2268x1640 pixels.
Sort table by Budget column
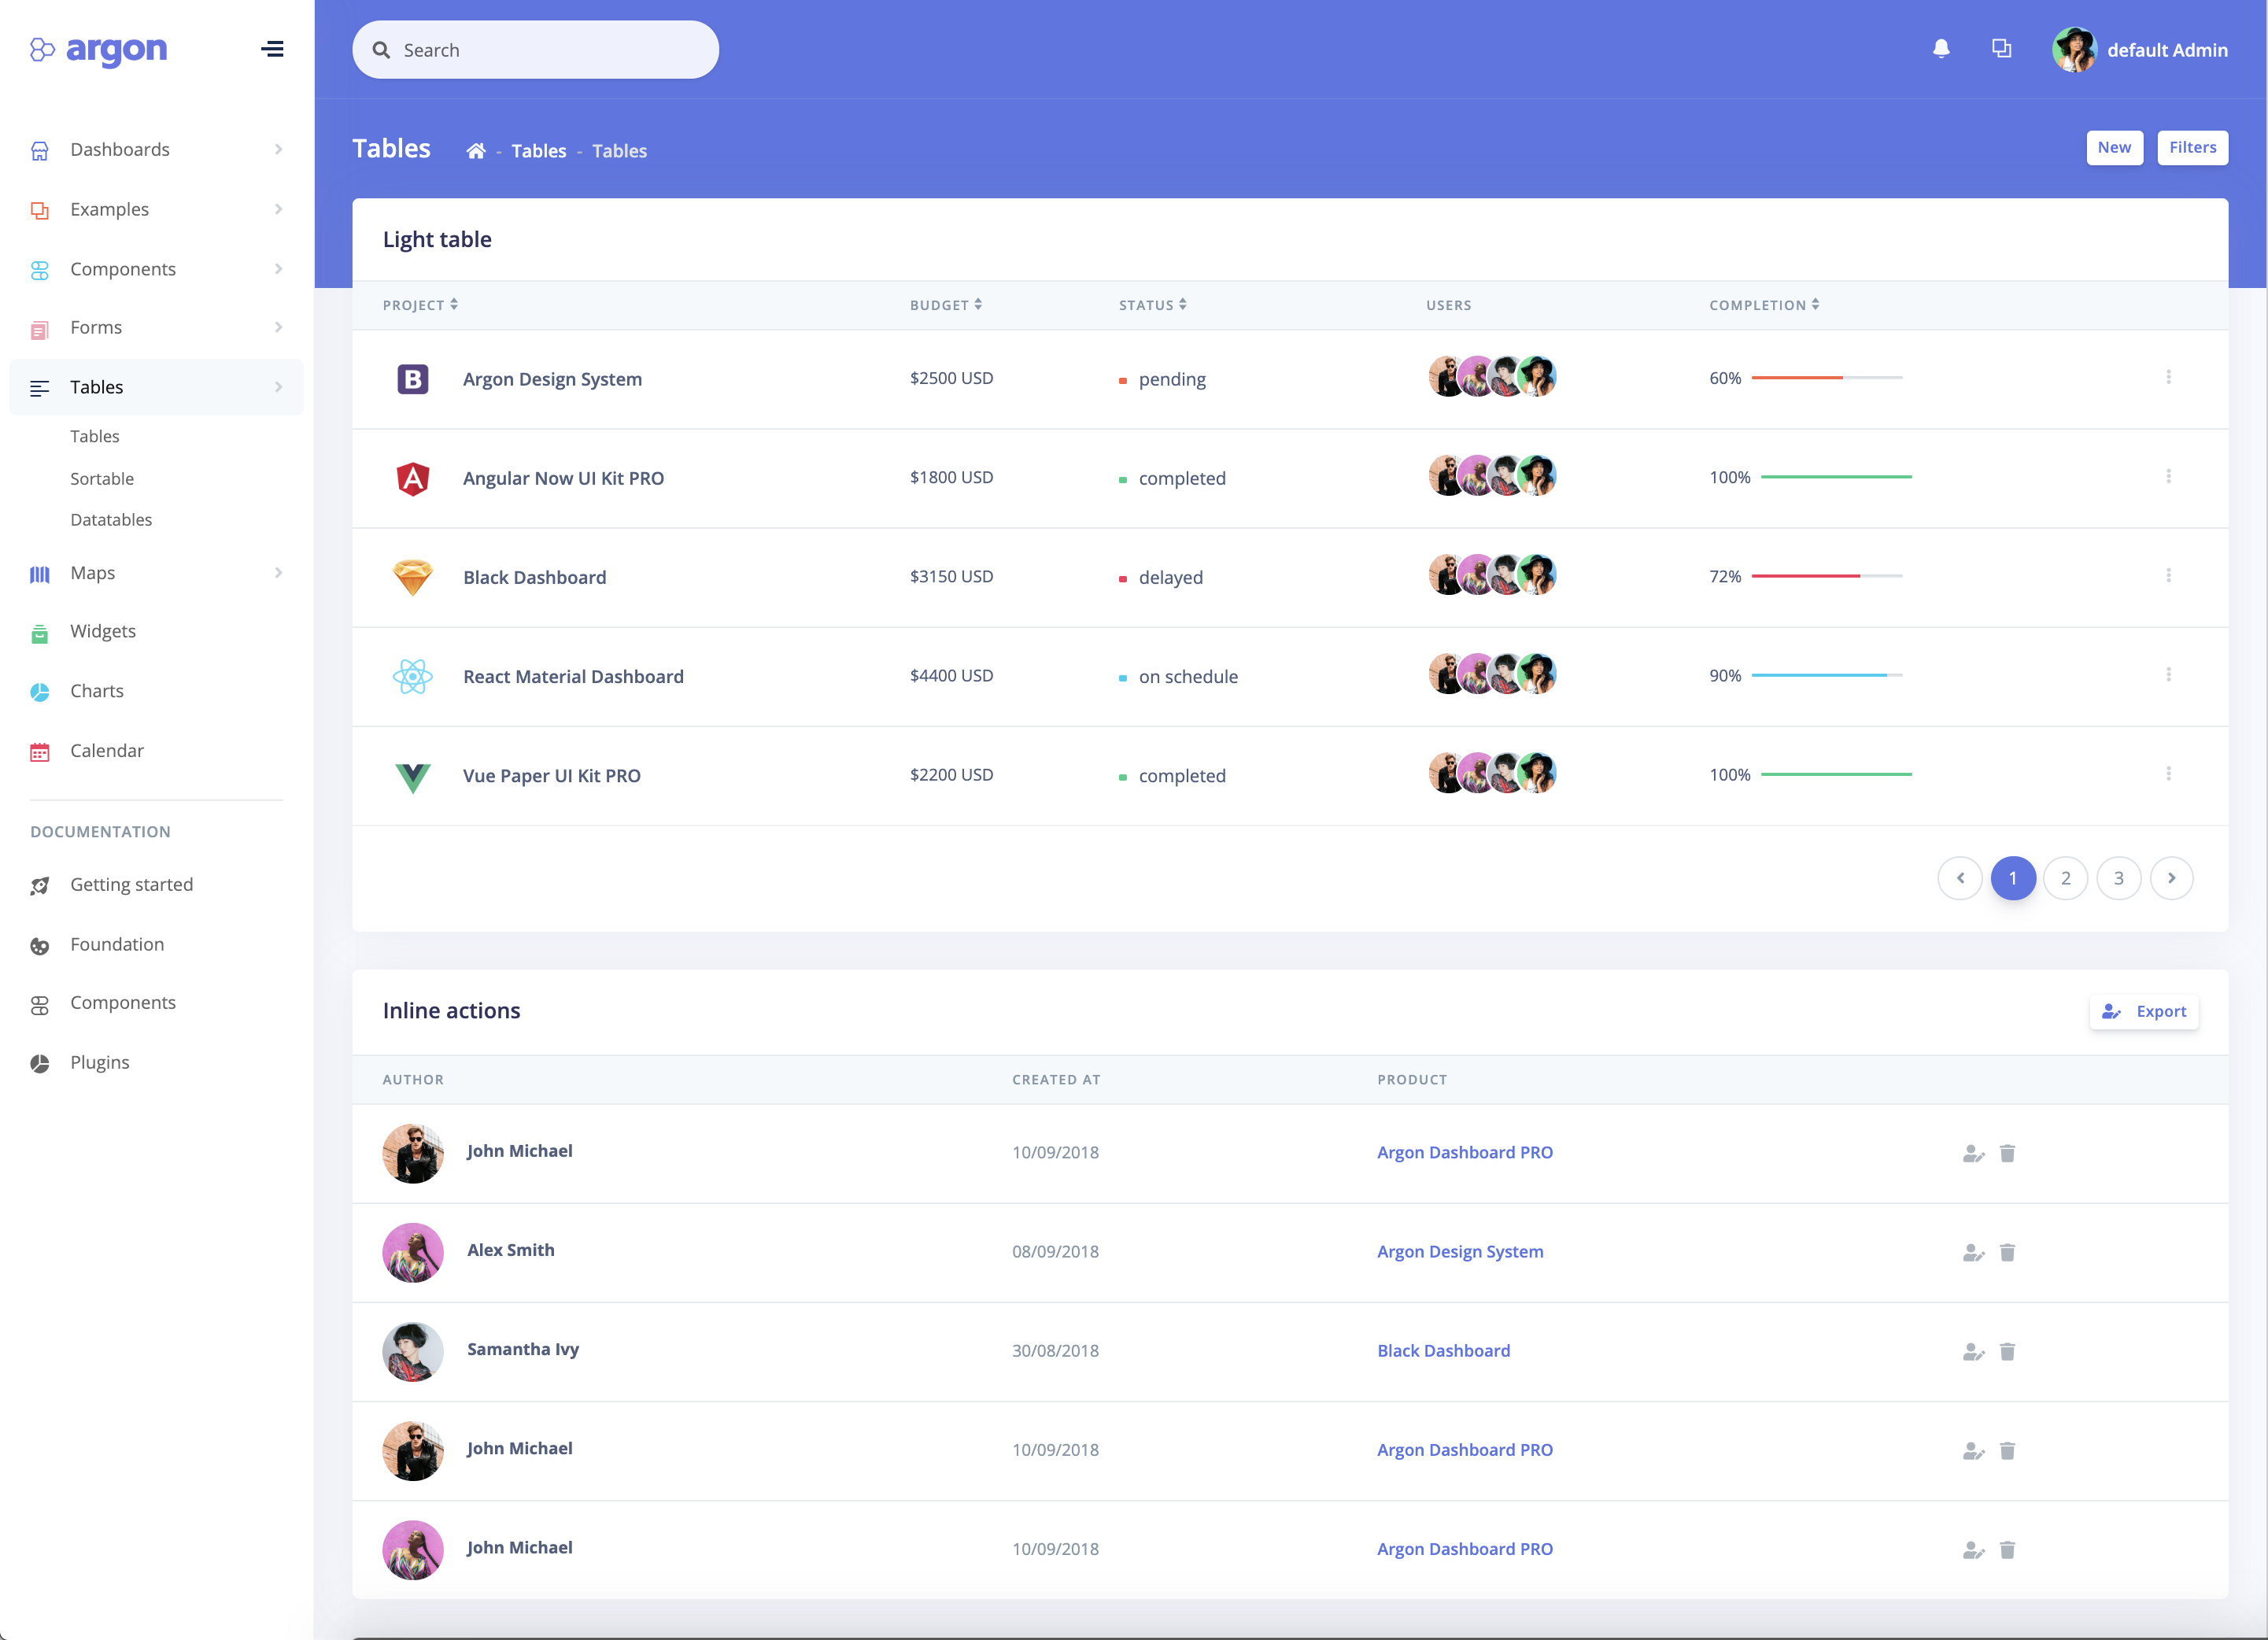pyautogui.click(x=946, y=305)
